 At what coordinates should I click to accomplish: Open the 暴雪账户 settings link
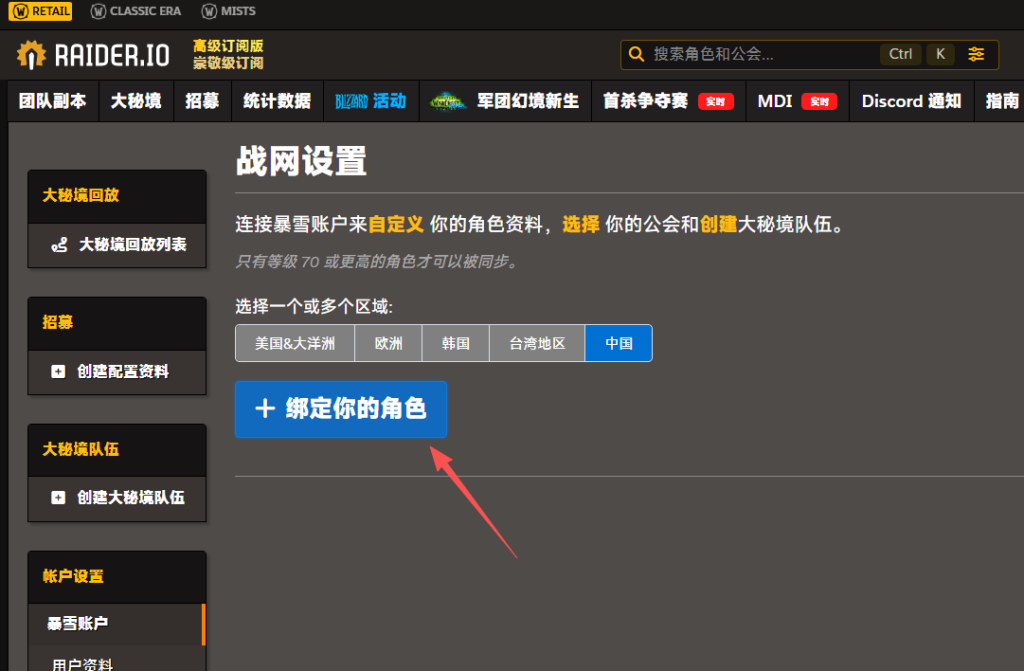point(78,623)
